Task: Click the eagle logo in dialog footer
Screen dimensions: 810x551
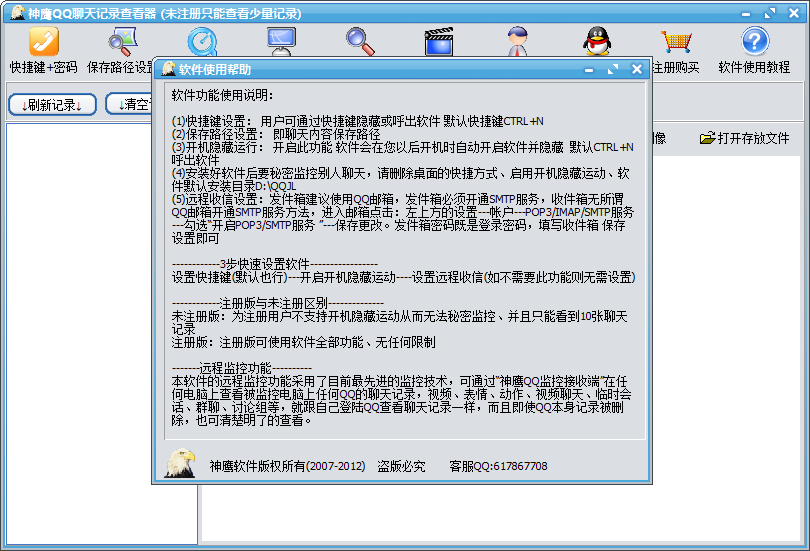Action: coord(179,463)
